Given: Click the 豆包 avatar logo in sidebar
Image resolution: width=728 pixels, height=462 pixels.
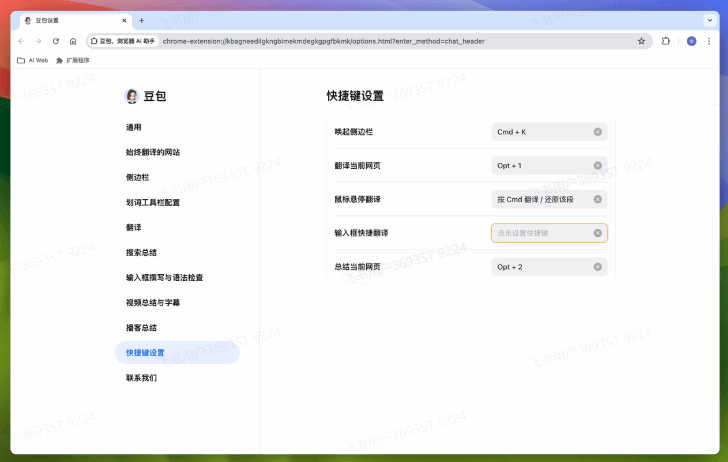Looking at the screenshot, I should point(132,96).
